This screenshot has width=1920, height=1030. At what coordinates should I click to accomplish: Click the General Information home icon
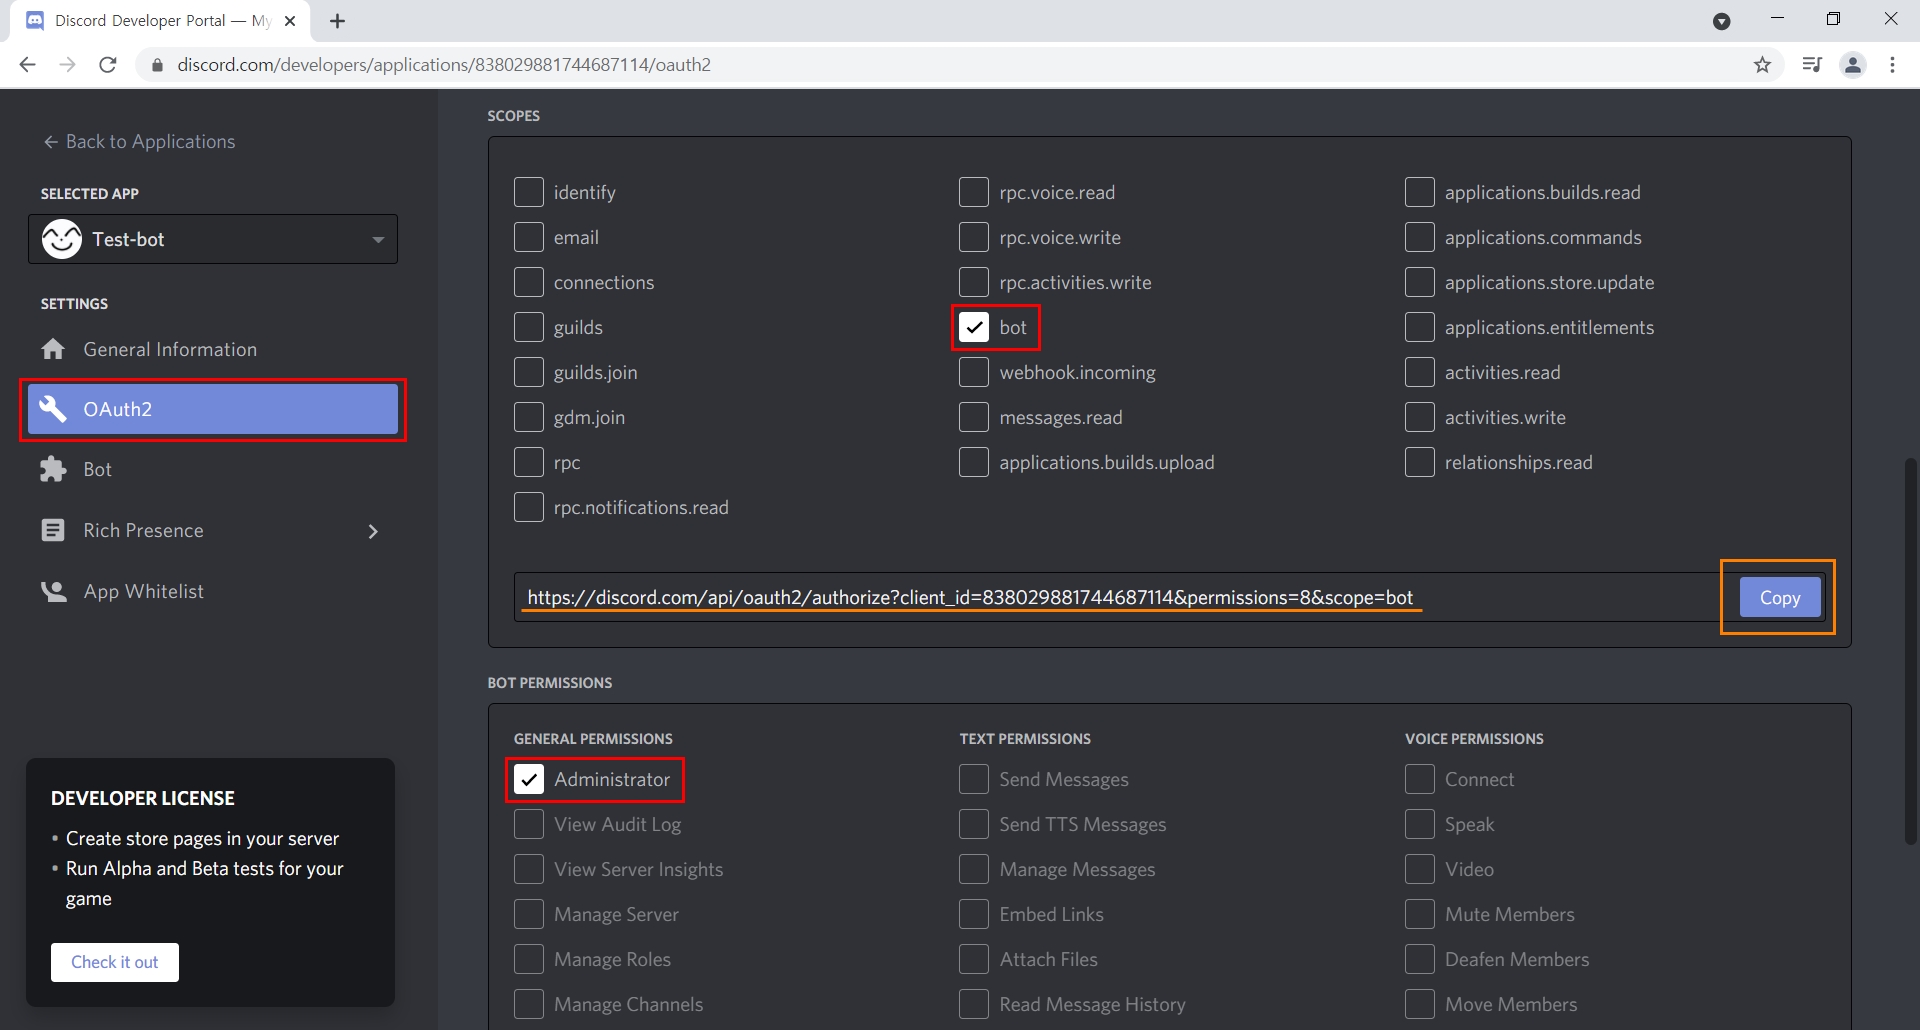53,349
